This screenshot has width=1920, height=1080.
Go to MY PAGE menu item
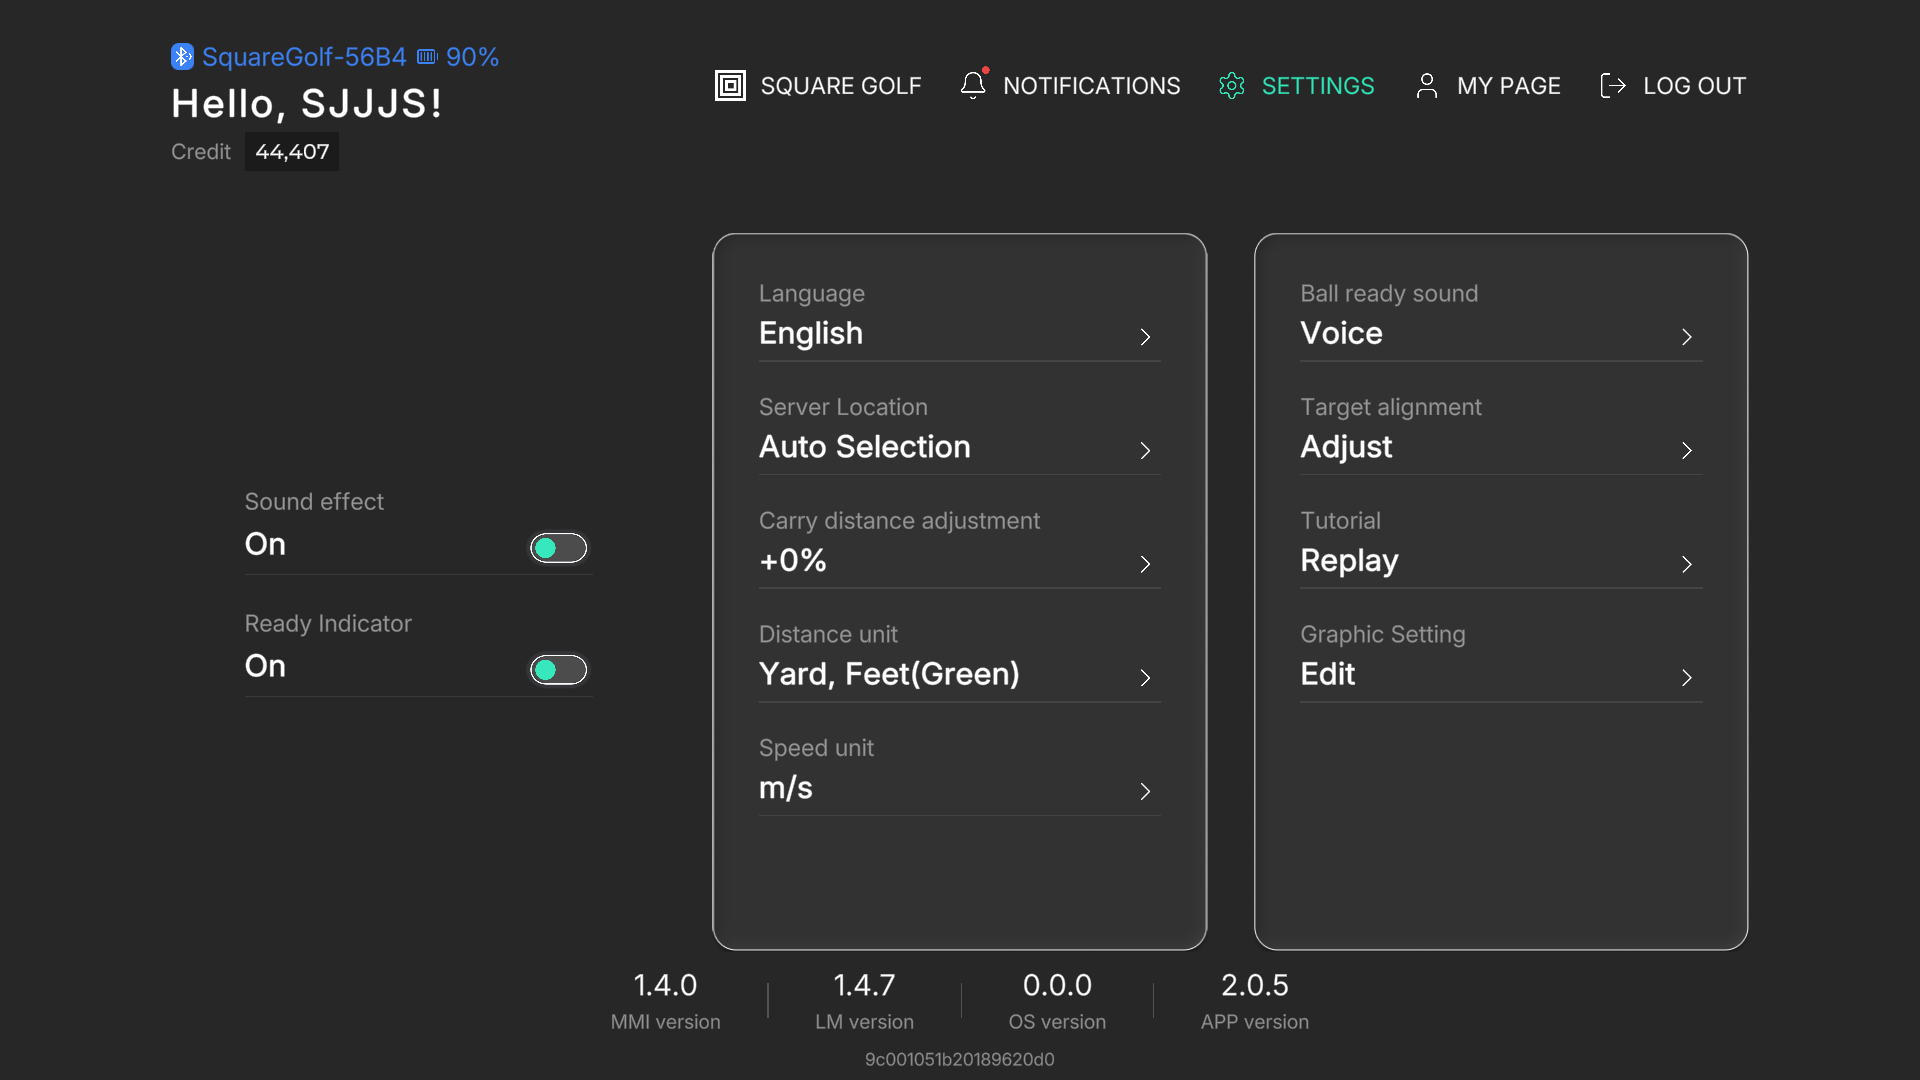coord(1508,86)
